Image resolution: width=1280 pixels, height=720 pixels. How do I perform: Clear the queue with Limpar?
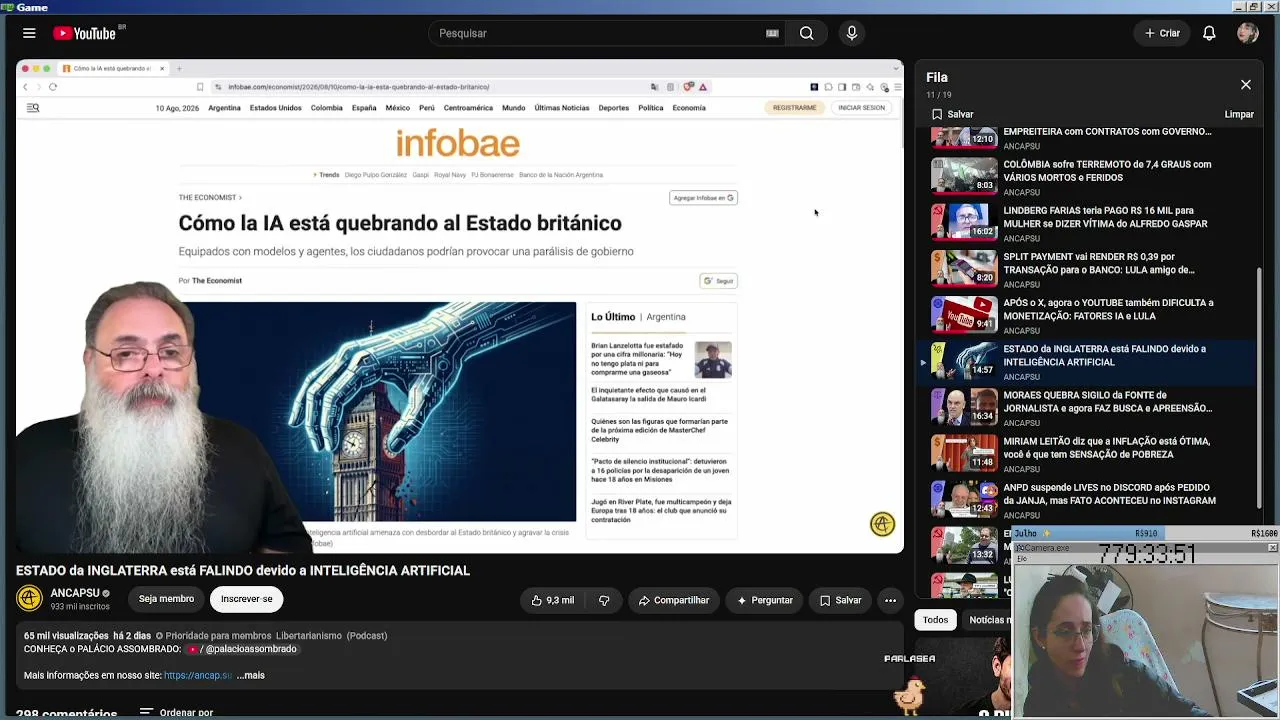coord(1239,114)
